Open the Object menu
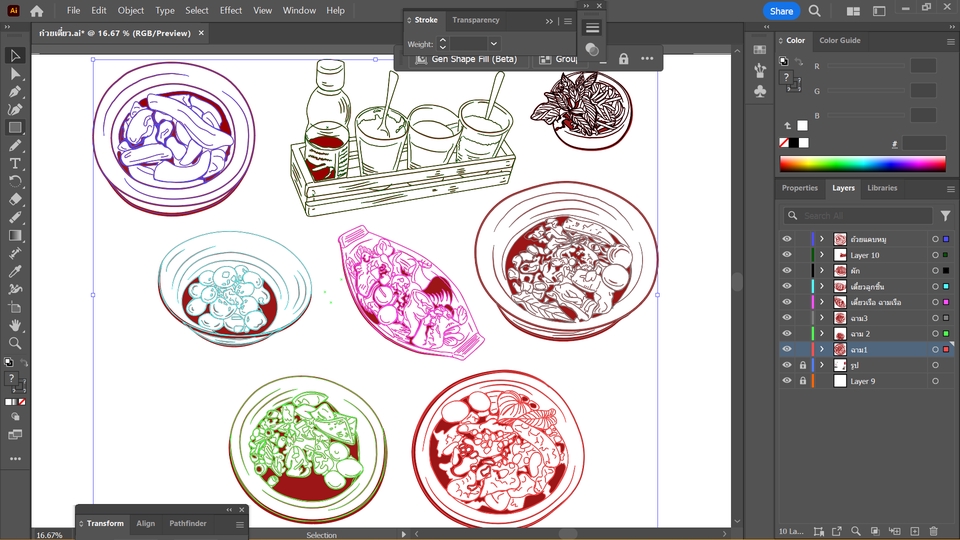Image resolution: width=960 pixels, height=540 pixels. [x=130, y=10]
